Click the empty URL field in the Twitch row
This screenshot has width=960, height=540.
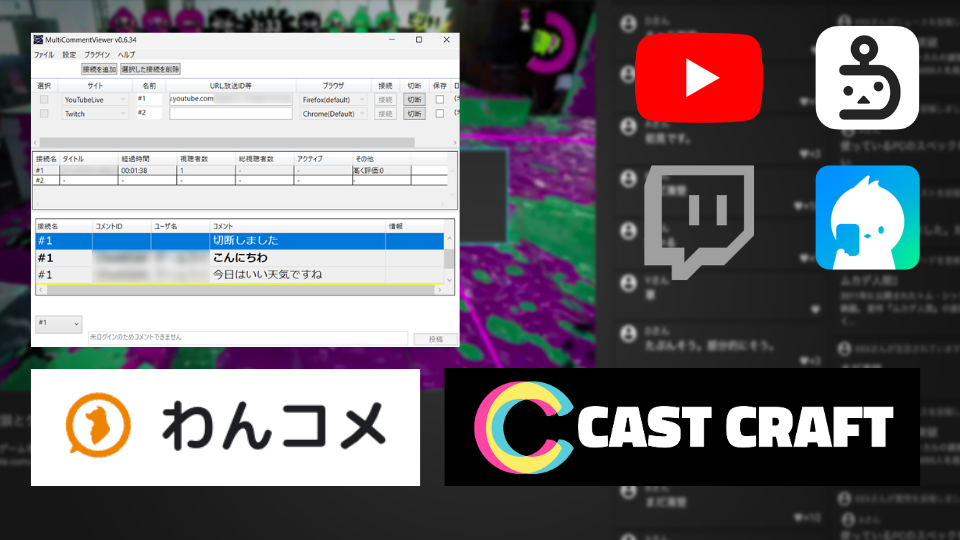pyautogui.click(x=231, y=113)
